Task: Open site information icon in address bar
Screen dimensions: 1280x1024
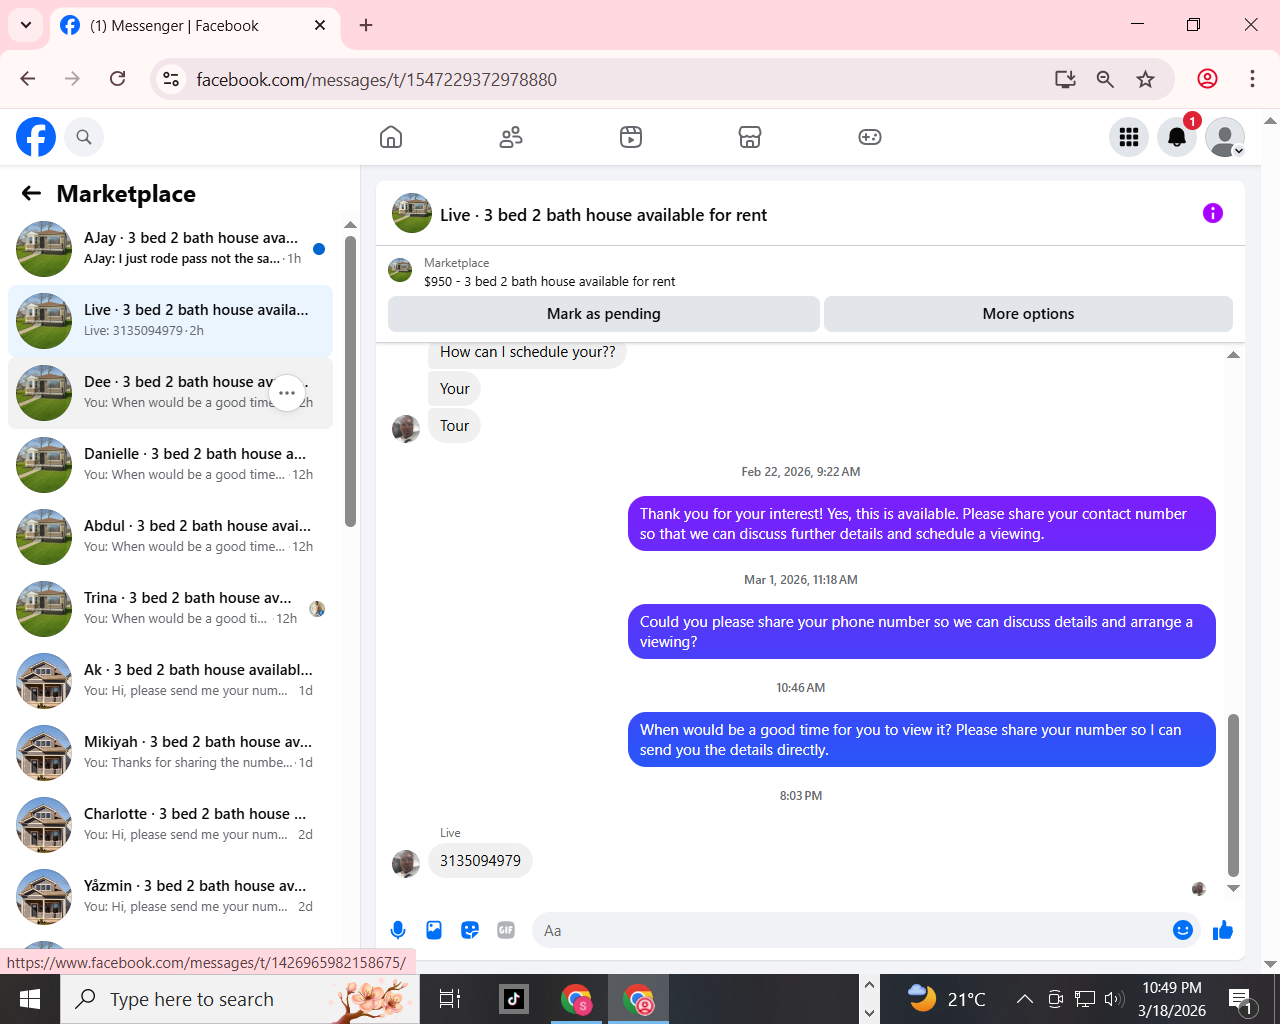Action: (171, 79)
